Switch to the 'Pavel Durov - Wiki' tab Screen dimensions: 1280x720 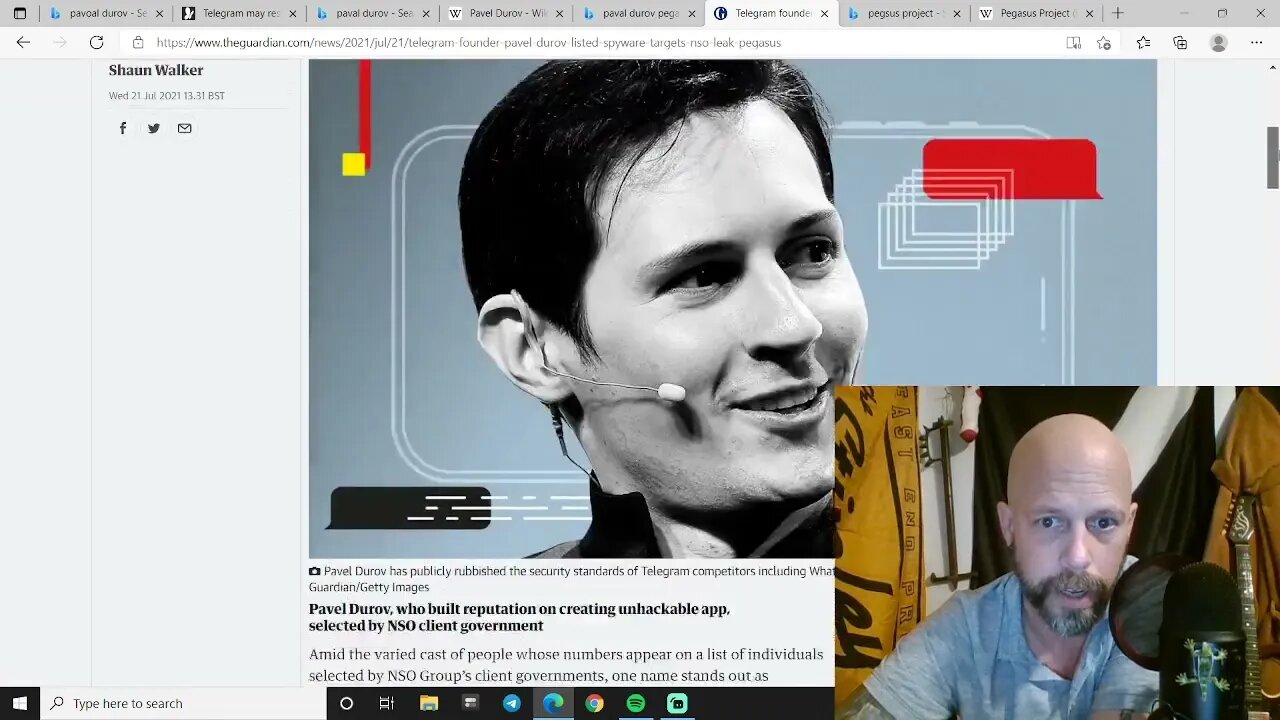507,13
